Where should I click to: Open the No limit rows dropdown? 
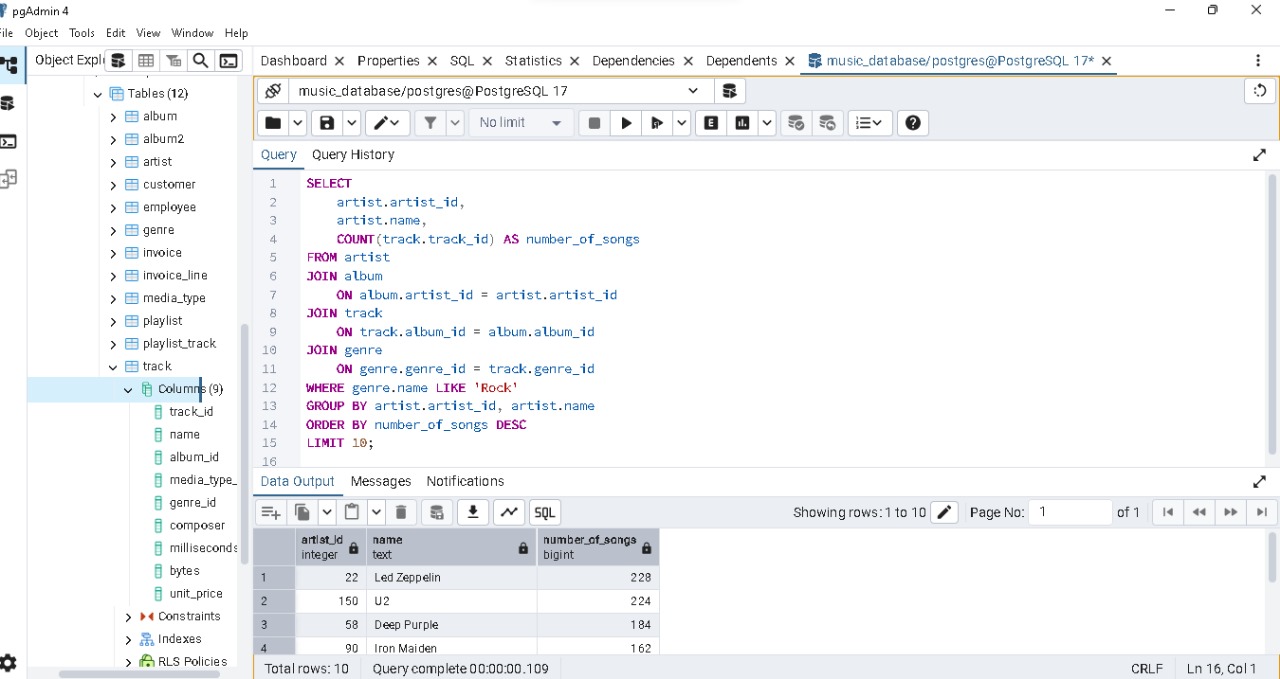tap(521, 123)
